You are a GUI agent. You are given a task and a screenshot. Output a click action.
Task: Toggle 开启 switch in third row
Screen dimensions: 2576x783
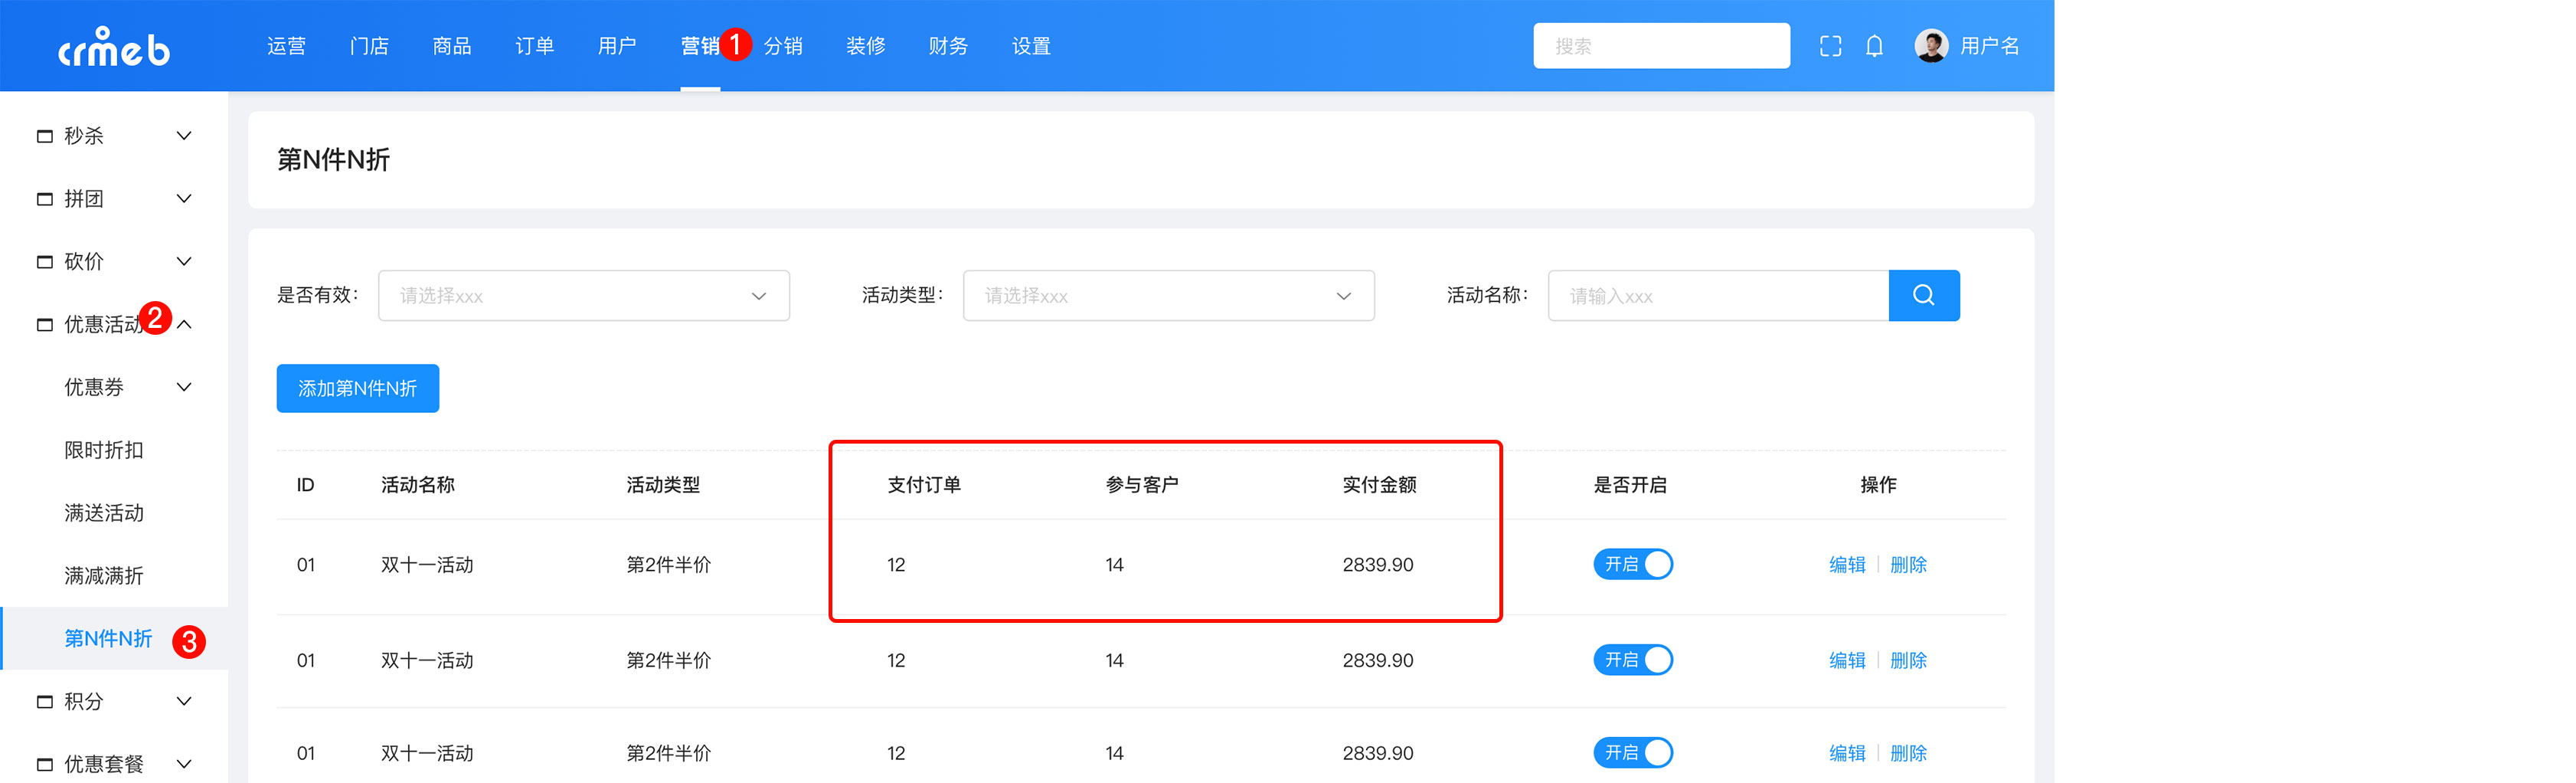click(1632, 753)
